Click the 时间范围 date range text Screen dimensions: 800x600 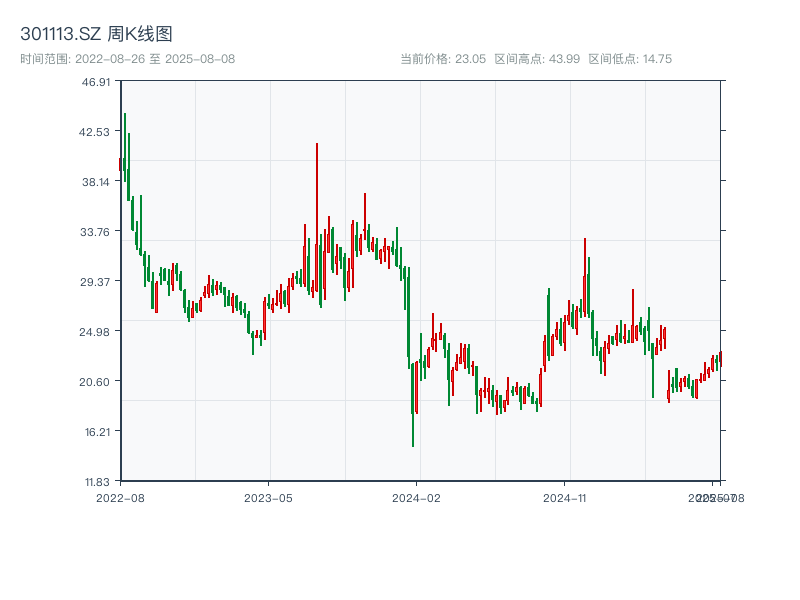[x=127, y=59]
